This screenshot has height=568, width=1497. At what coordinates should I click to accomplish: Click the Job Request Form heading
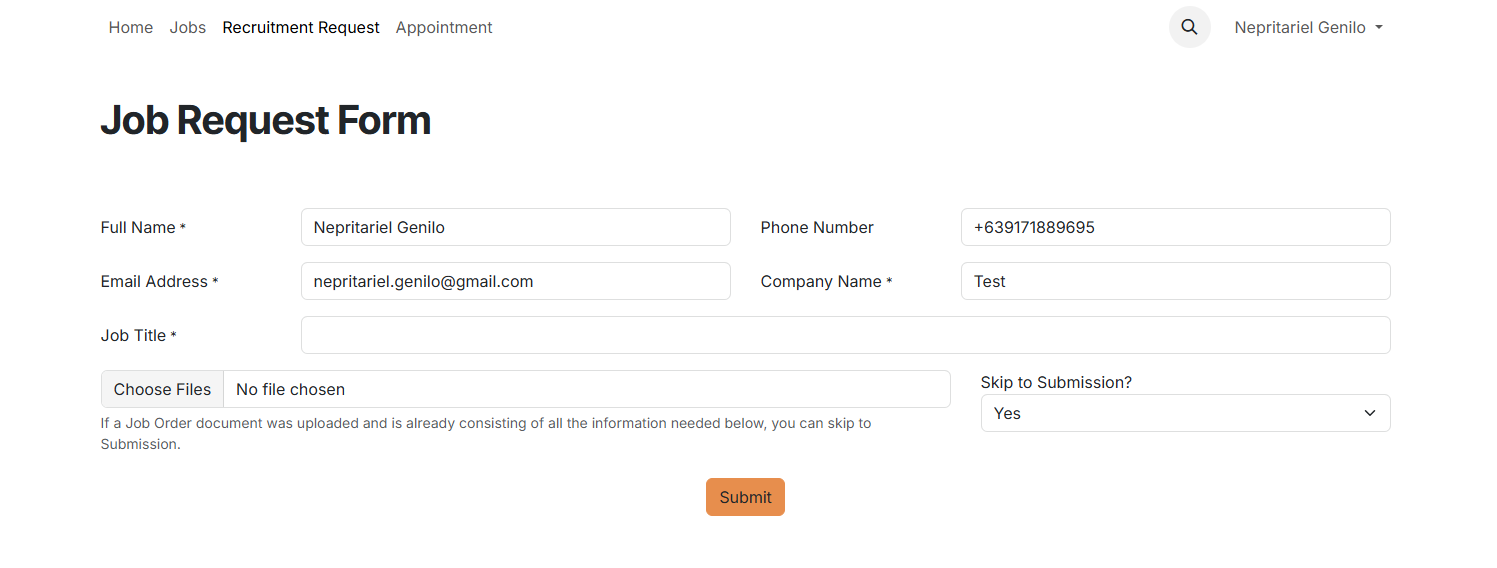[266, 120]
